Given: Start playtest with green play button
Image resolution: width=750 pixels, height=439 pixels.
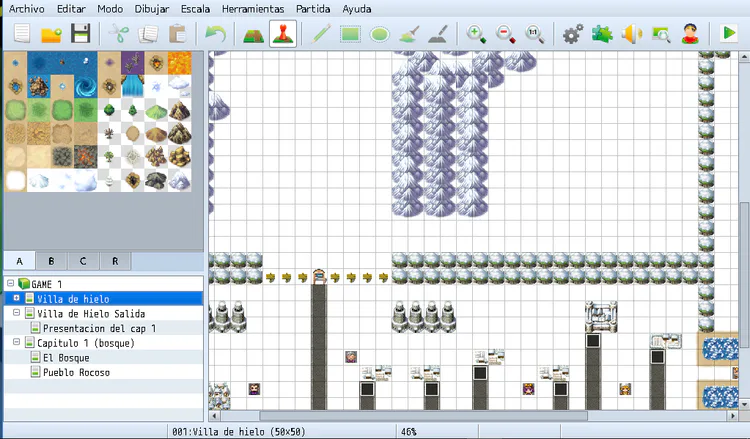Looking at the screenshot, I should pos(728,33).
